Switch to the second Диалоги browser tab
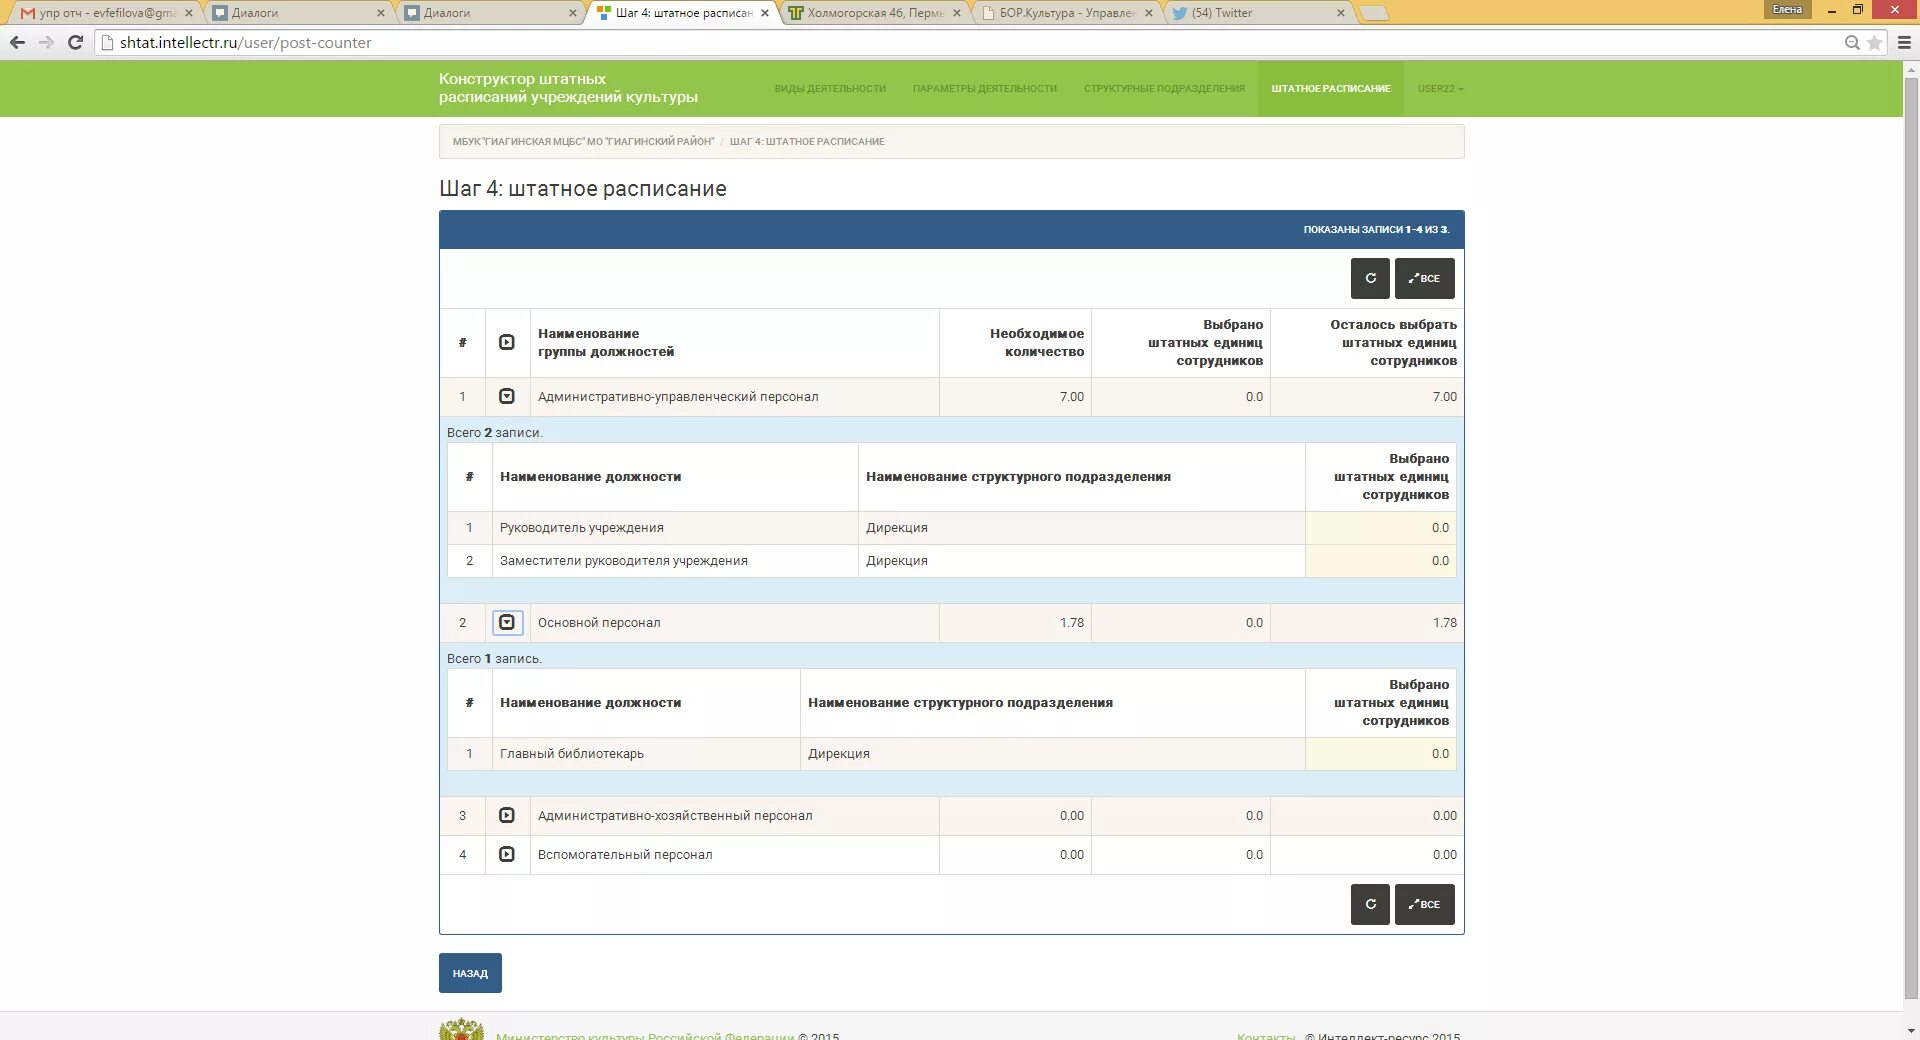This screenshot has height=1040, width=1920. [x=487, y=13]
